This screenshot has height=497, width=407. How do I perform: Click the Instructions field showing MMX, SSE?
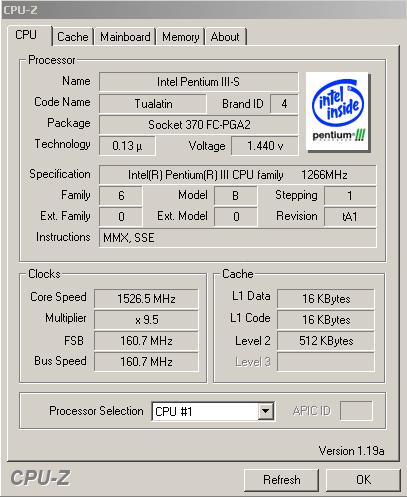click(238, 238)
